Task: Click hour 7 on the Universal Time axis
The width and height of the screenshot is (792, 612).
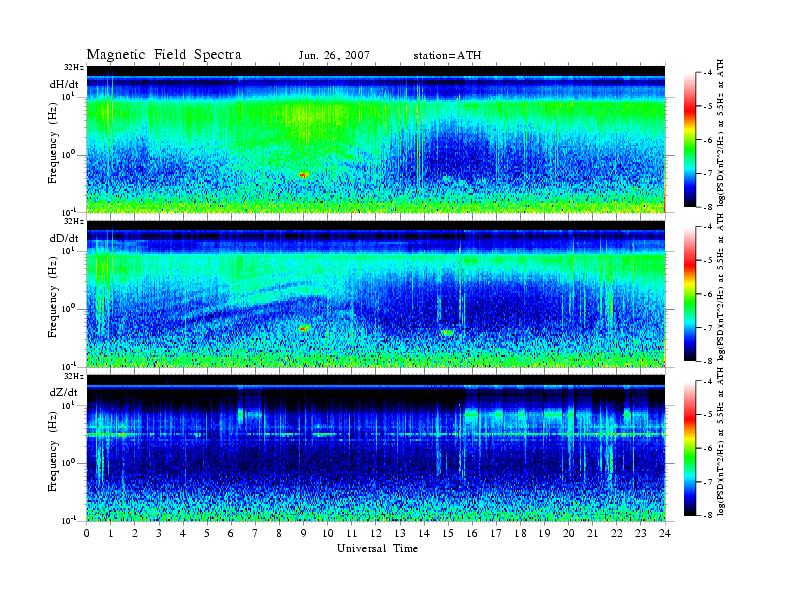Action: pos(255,533)
